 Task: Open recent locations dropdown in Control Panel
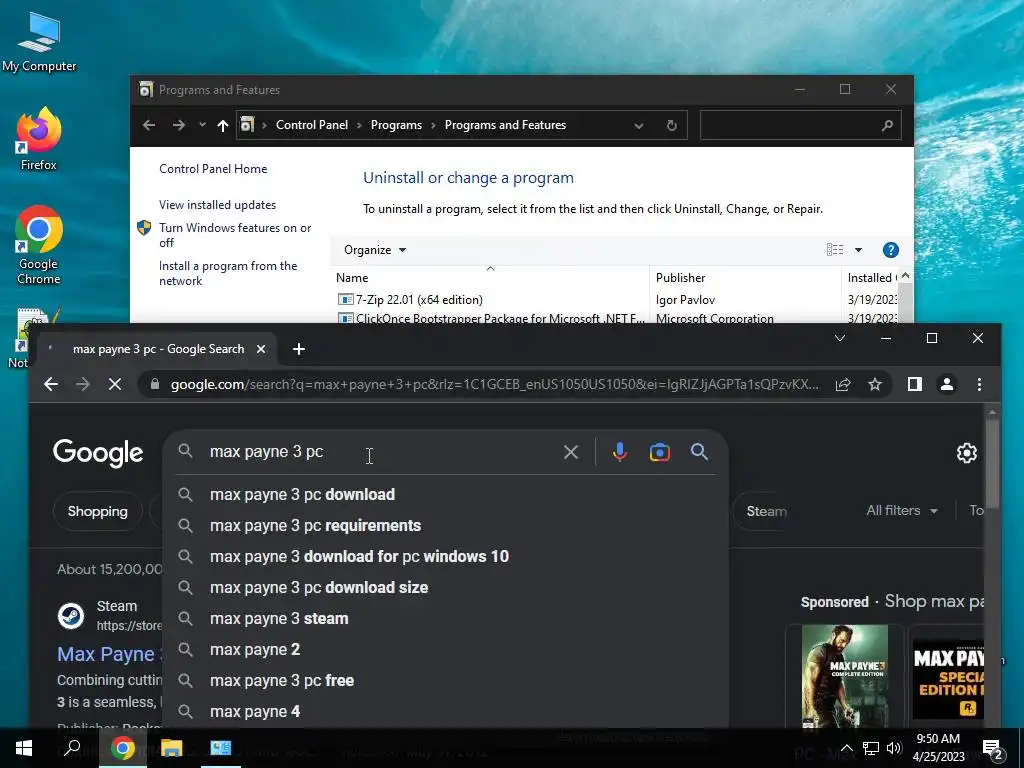202,125
